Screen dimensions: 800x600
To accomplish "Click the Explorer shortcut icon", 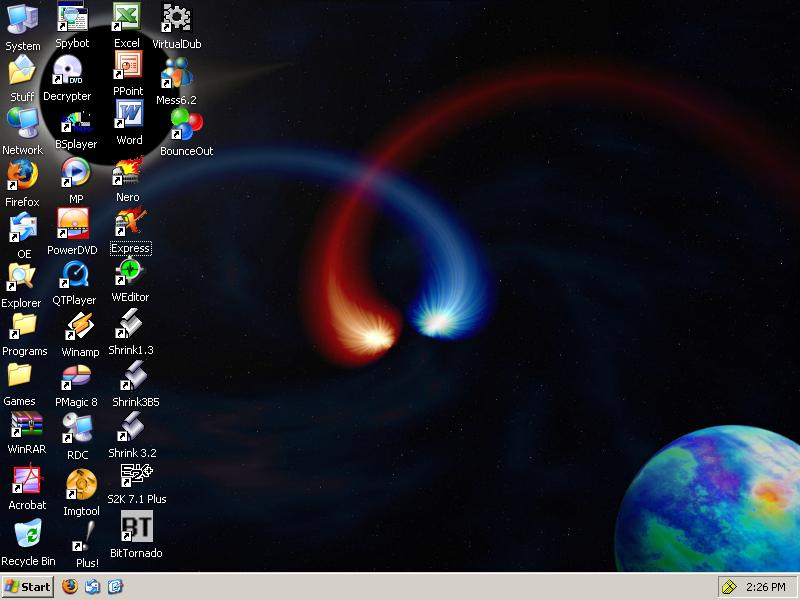I will (21, 278).
